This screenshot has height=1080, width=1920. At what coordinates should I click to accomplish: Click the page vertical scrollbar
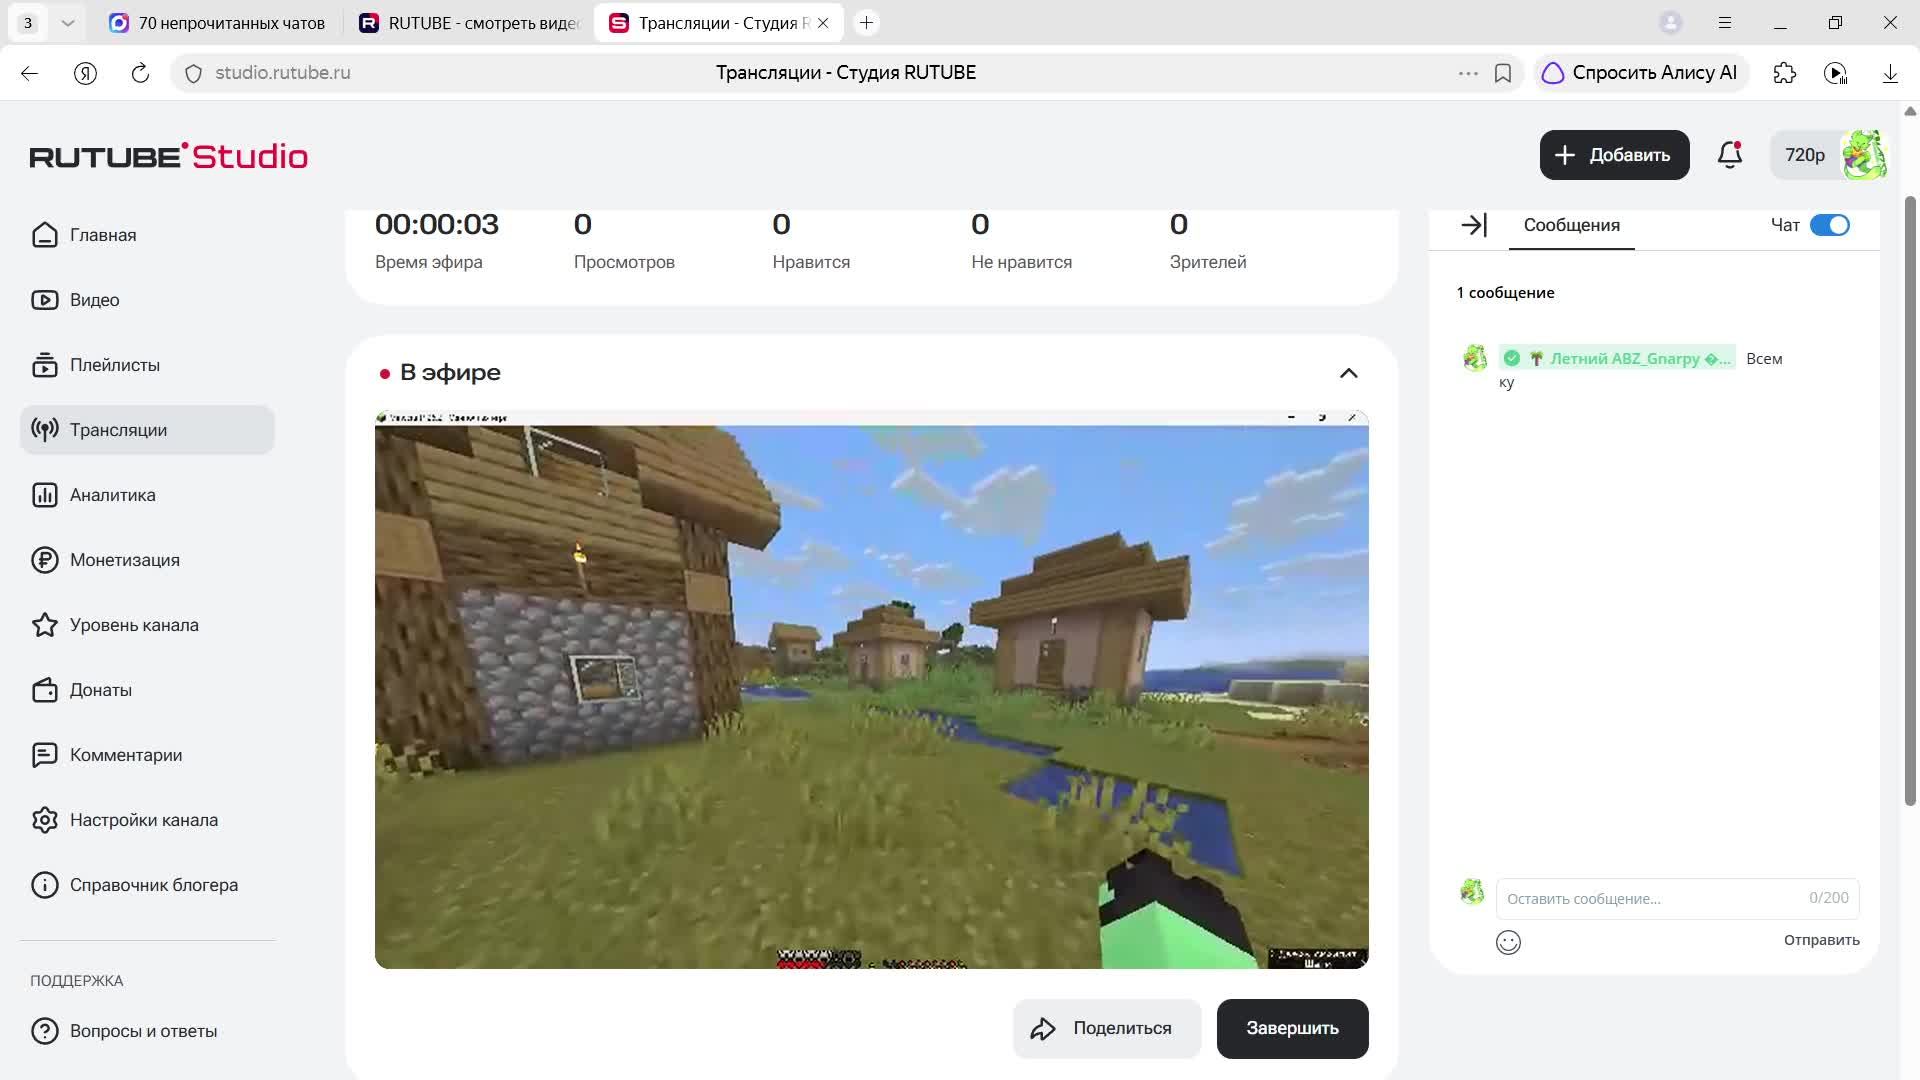pyautogui.click(x=1909, y=500)
